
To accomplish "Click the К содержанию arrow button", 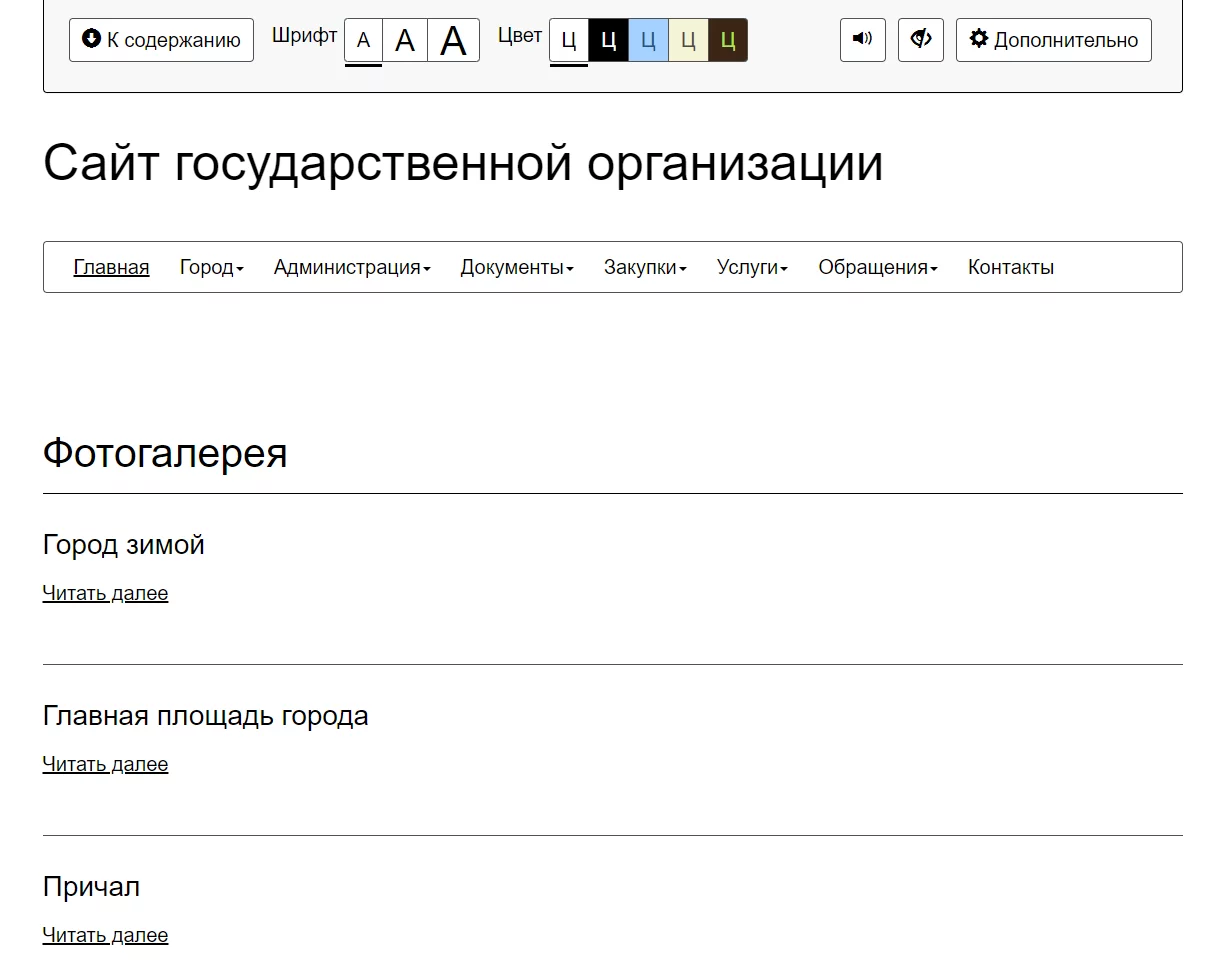I will (161, 40).
